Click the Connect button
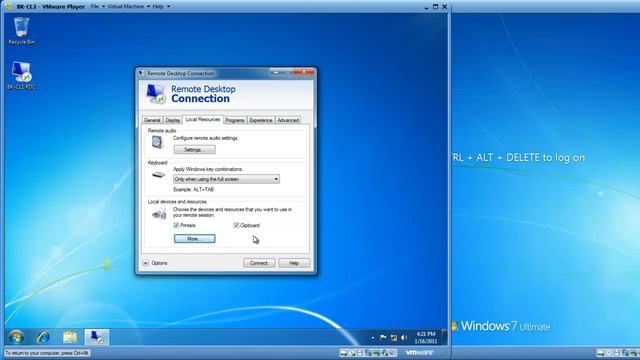Image resolution: width=640 pixels, height=360 pixels. [259, 263]
